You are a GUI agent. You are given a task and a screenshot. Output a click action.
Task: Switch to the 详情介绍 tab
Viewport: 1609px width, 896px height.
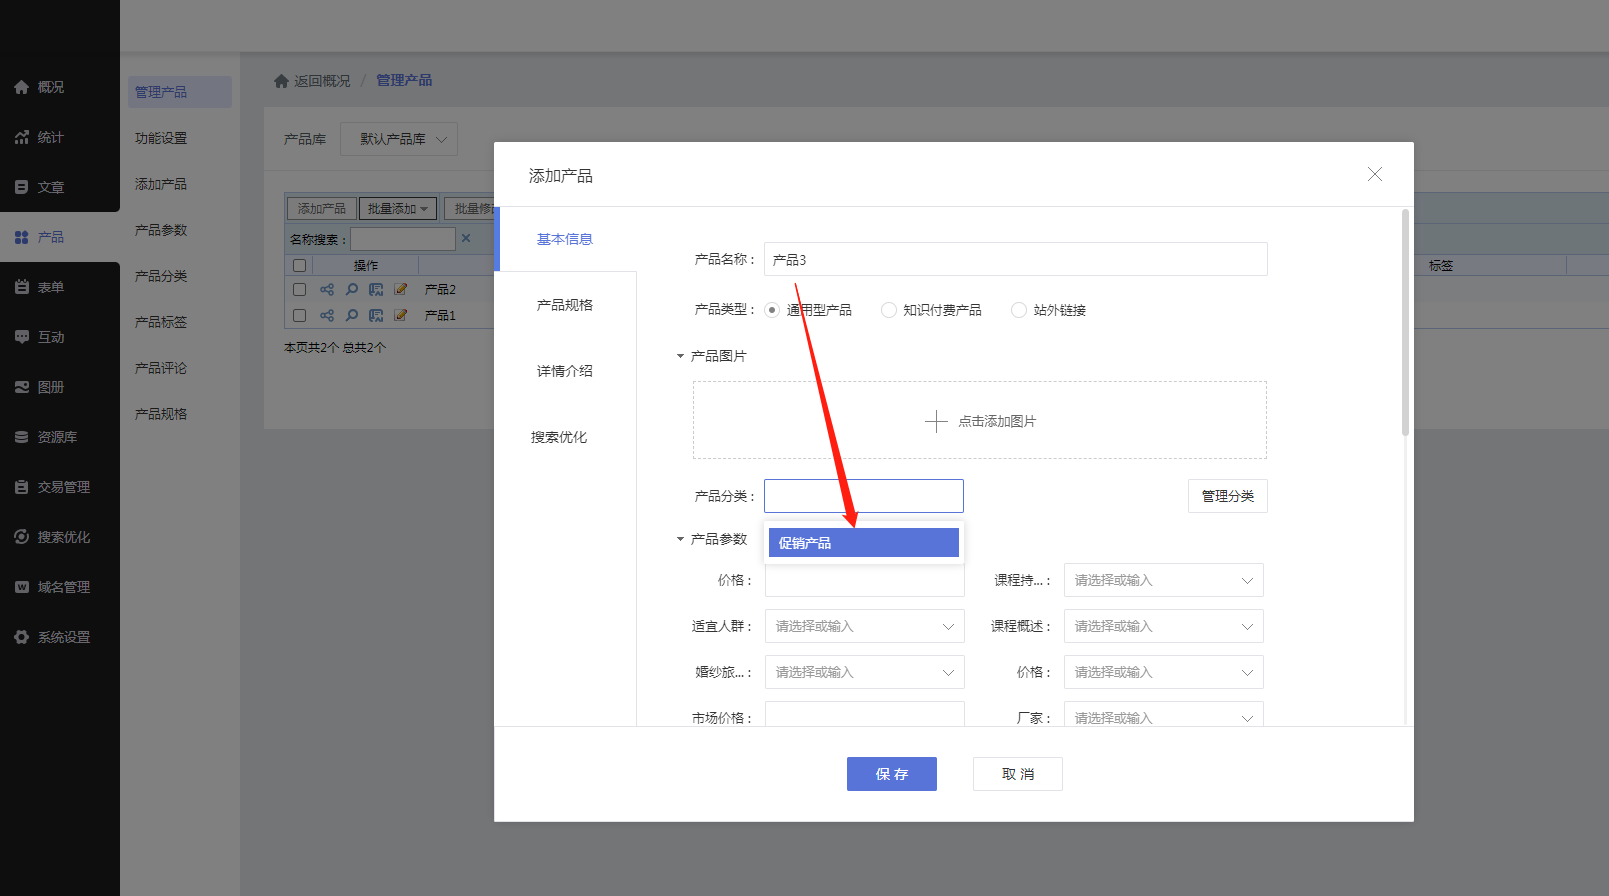(x=565, y=371)
